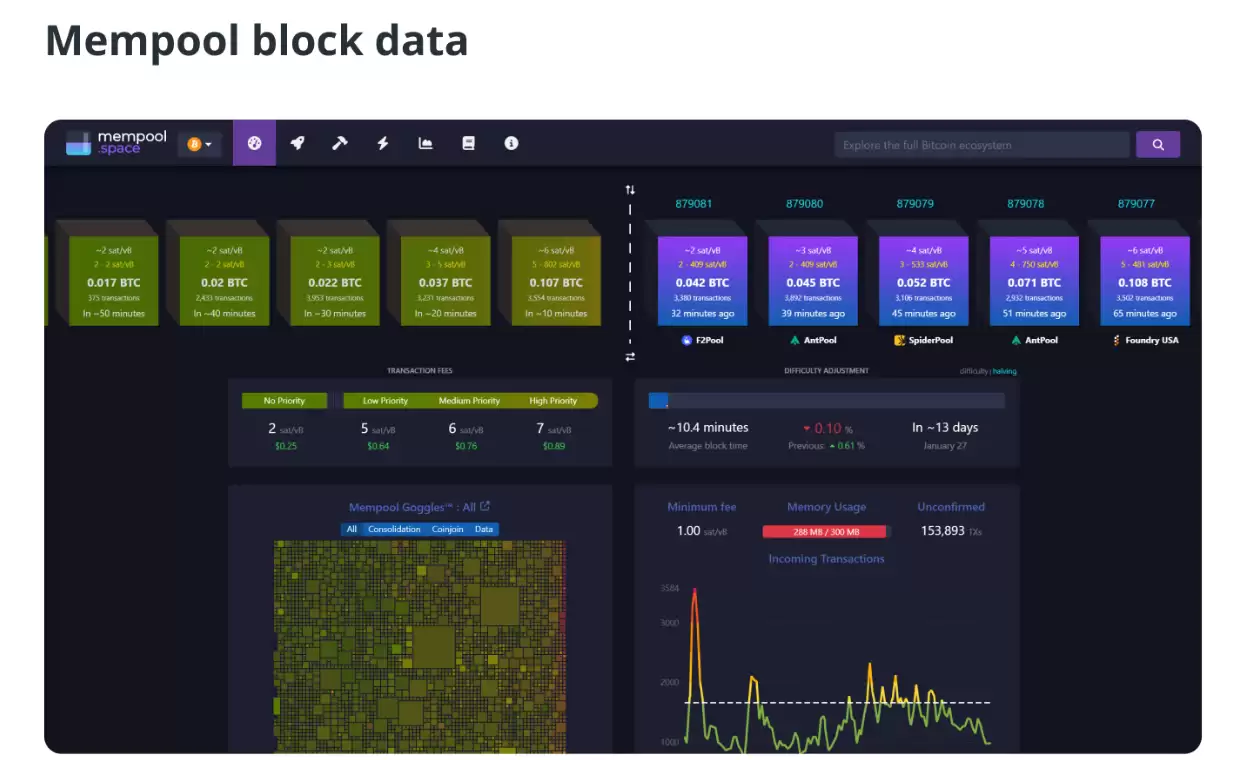Open the dashboard gauge icon tab
Viewport: 1248px width, 760px height.
point(254,143)
